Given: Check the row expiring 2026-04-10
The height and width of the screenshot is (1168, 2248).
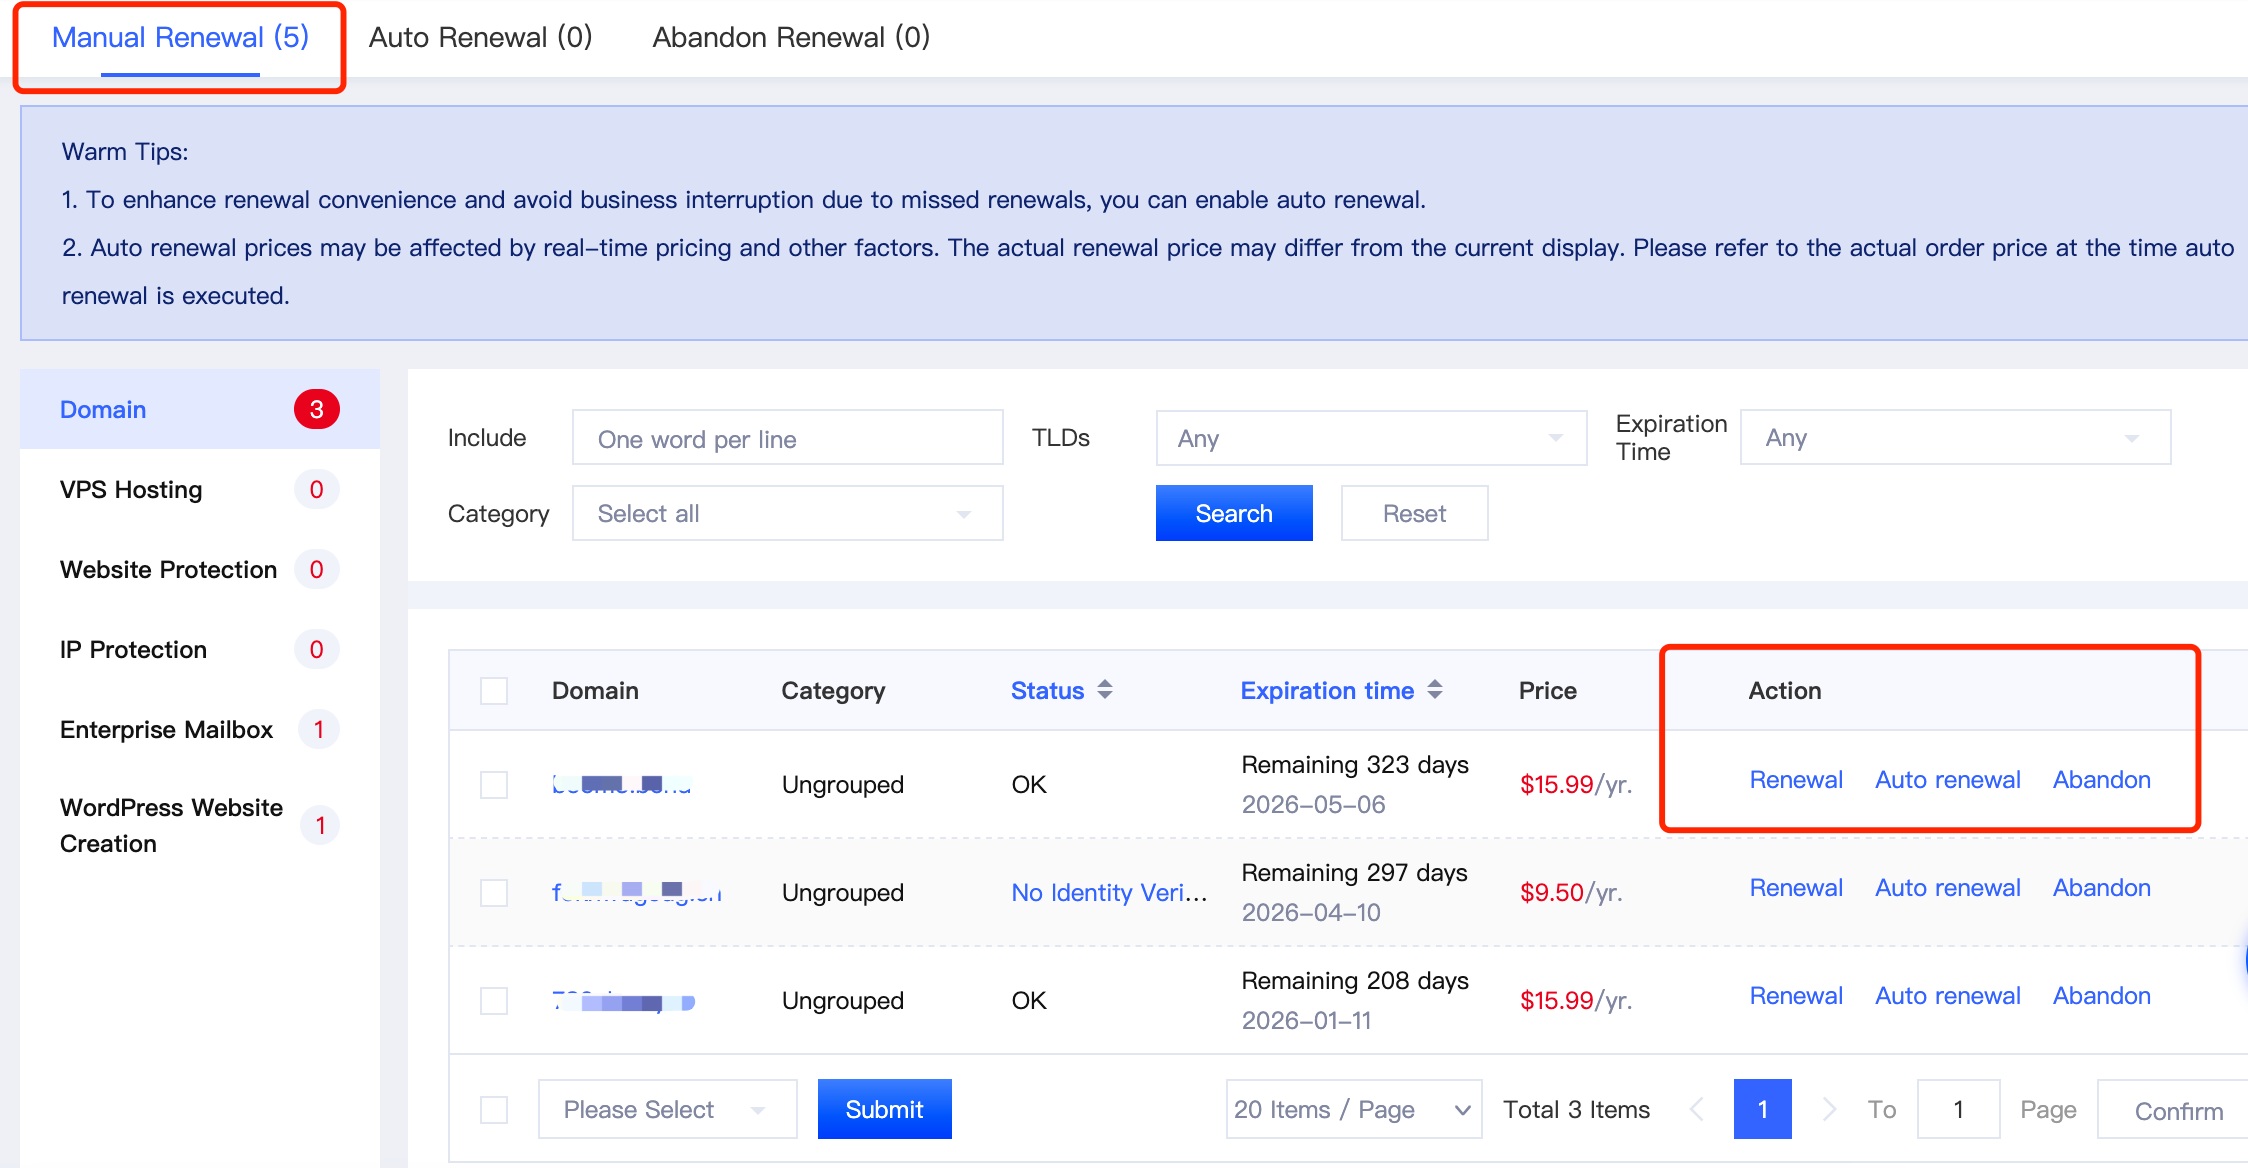Looking at the screenshot, I should (x=494, y=893).
